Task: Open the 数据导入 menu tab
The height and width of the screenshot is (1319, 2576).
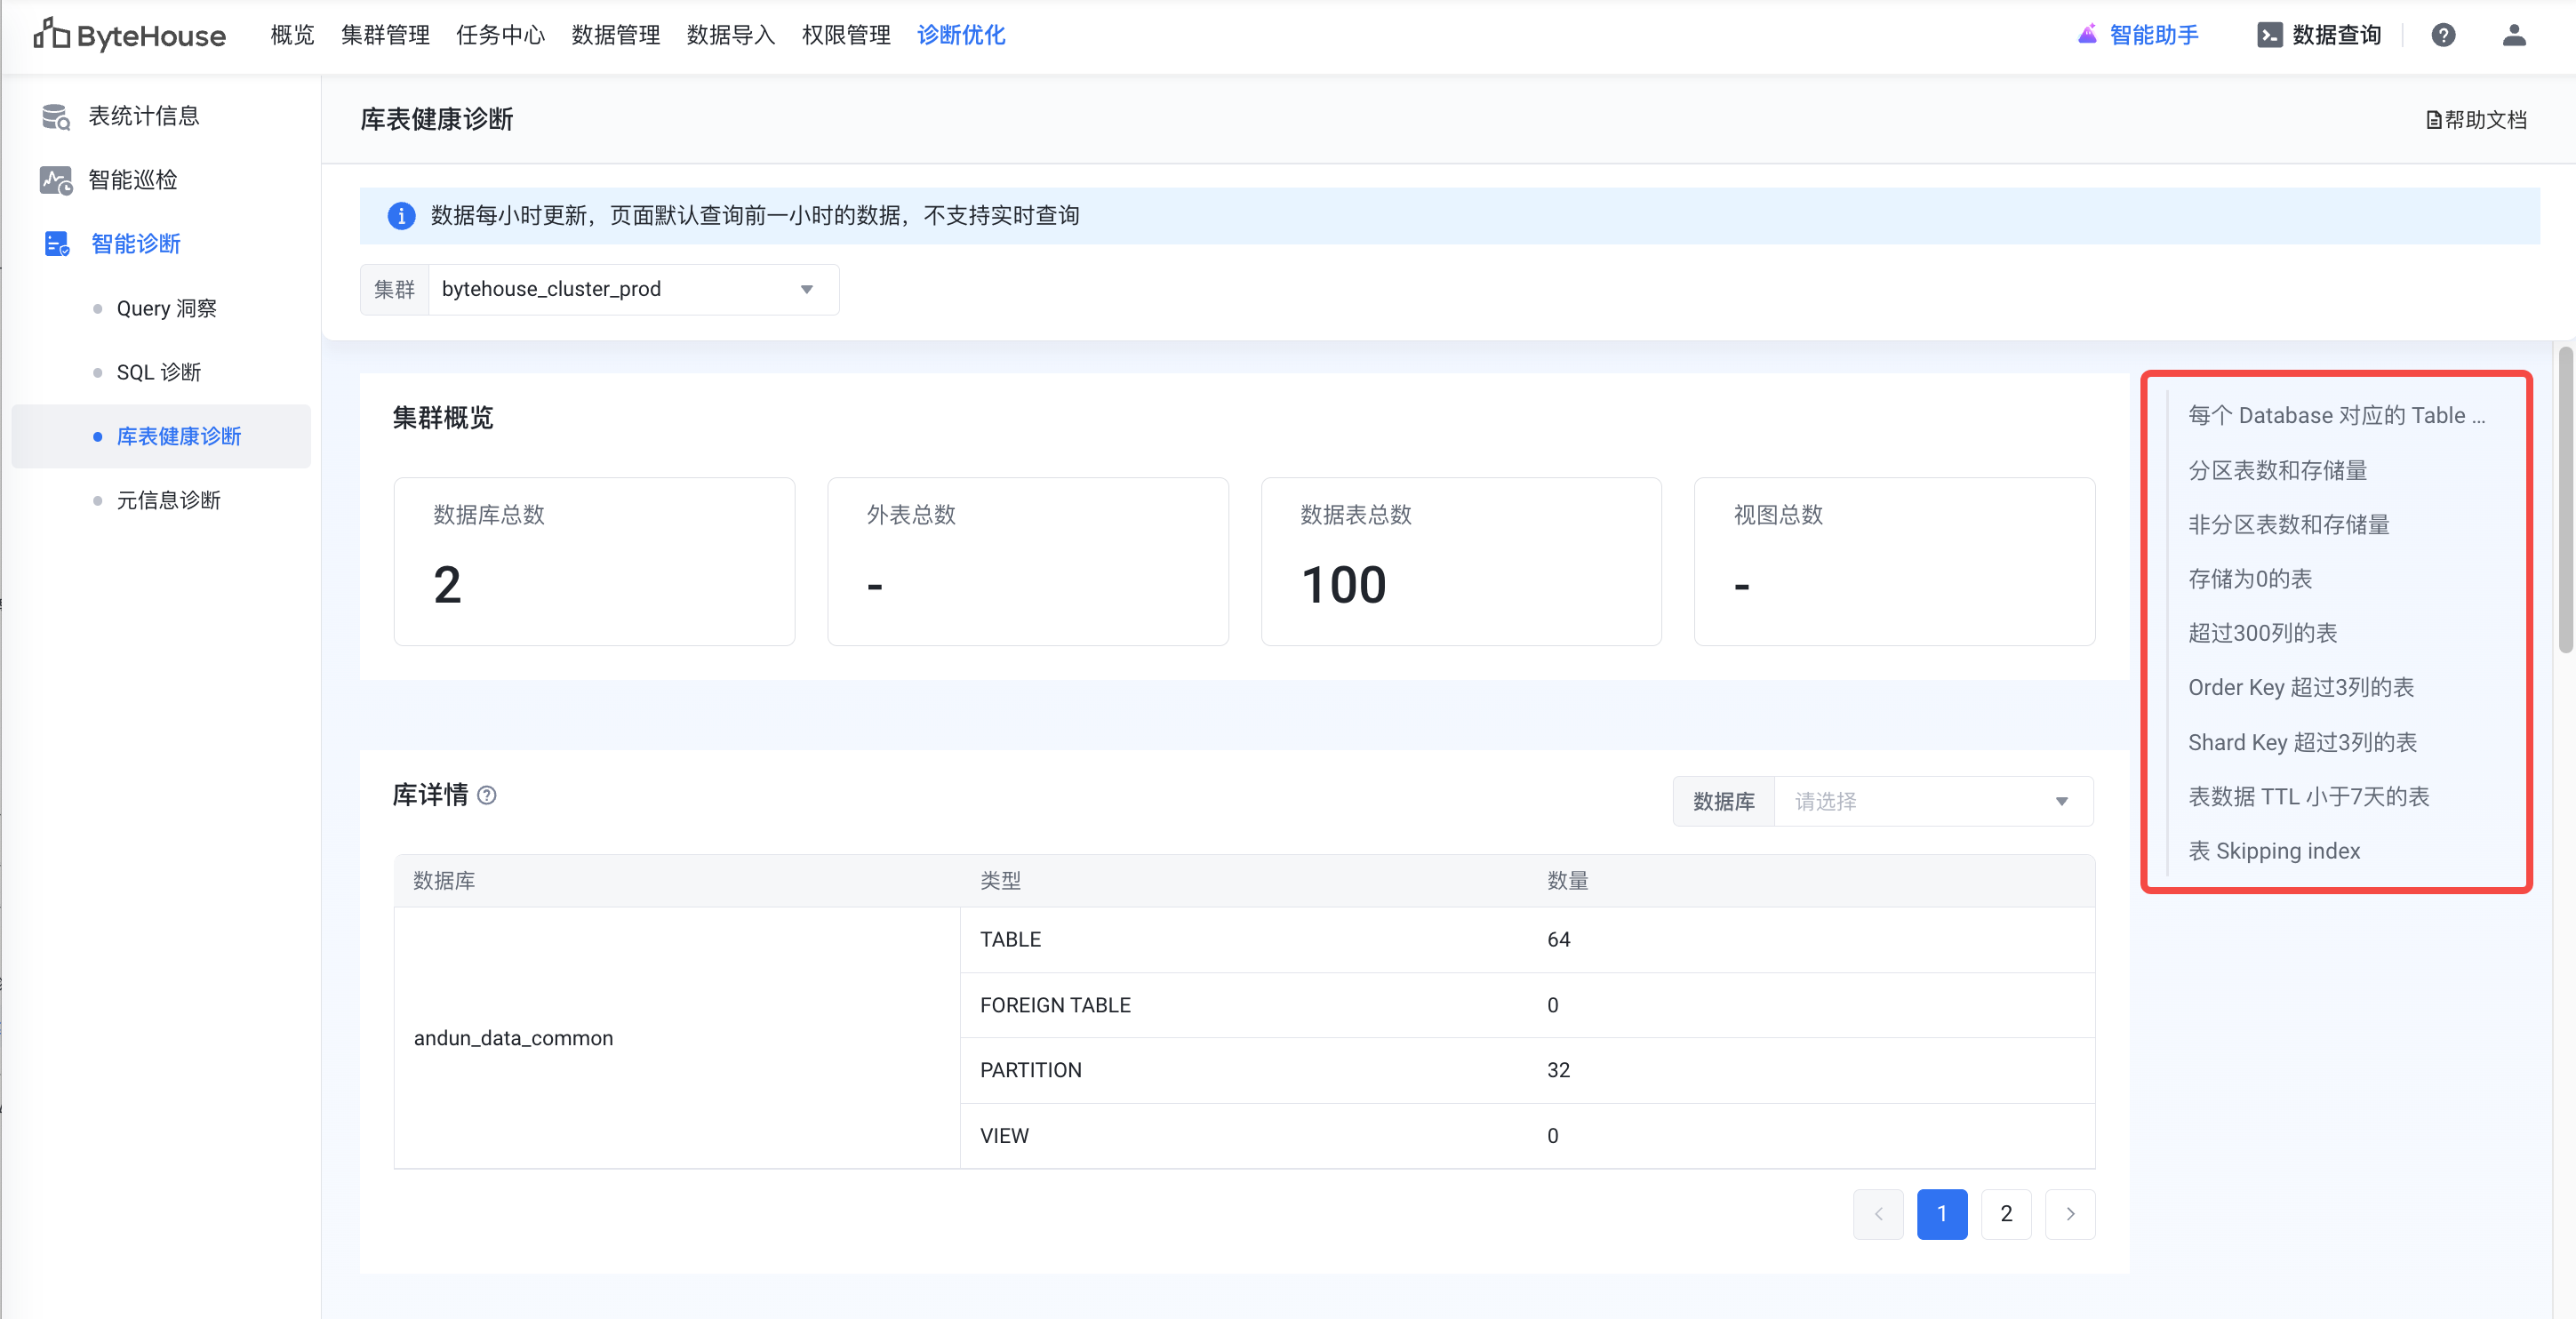Action: coord(730,35)
